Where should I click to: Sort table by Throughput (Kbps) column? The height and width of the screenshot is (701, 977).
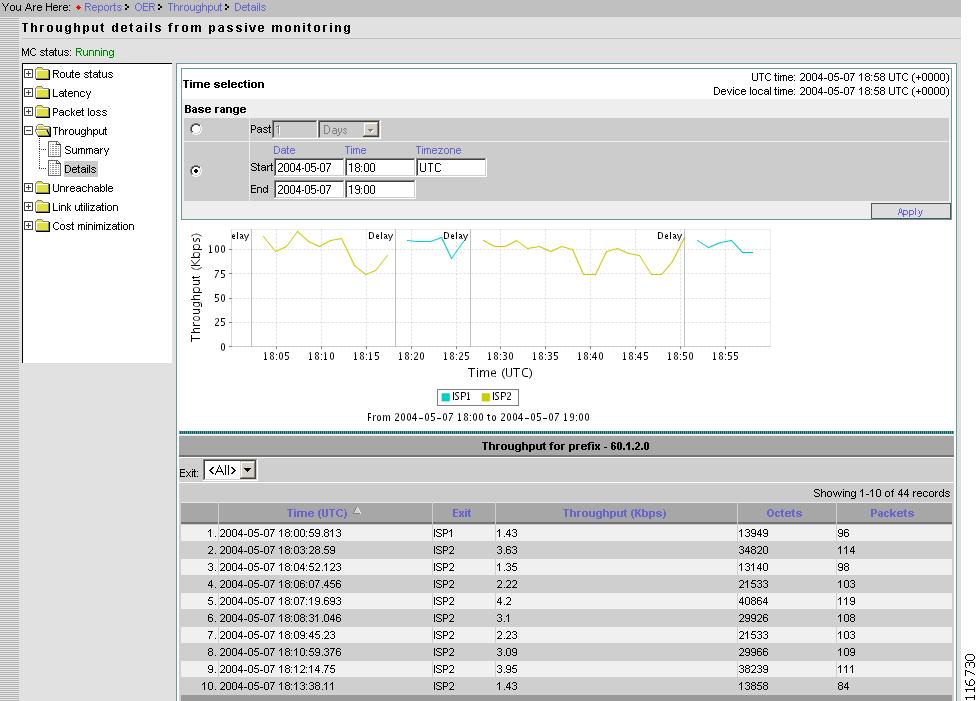tap(614, 513)
